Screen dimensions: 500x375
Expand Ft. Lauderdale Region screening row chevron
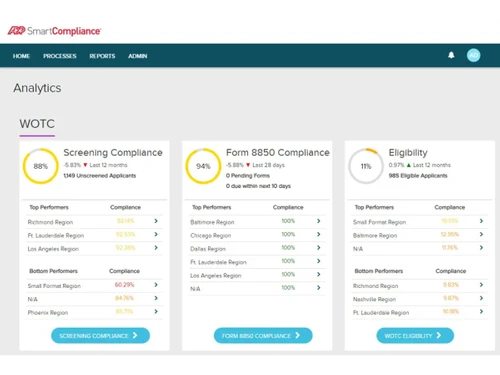156,234
